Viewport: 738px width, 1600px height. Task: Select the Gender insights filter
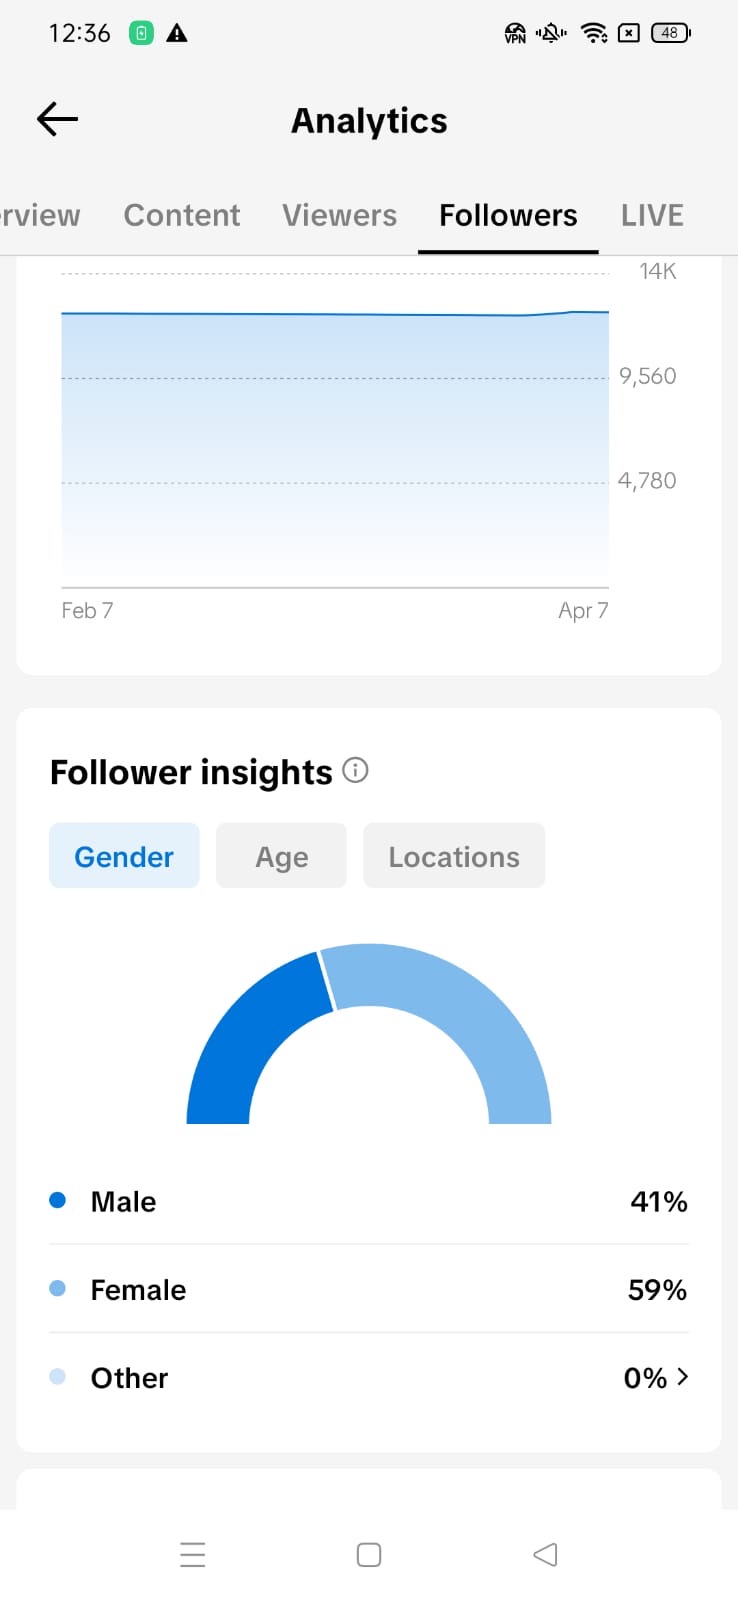click(124, 856)
